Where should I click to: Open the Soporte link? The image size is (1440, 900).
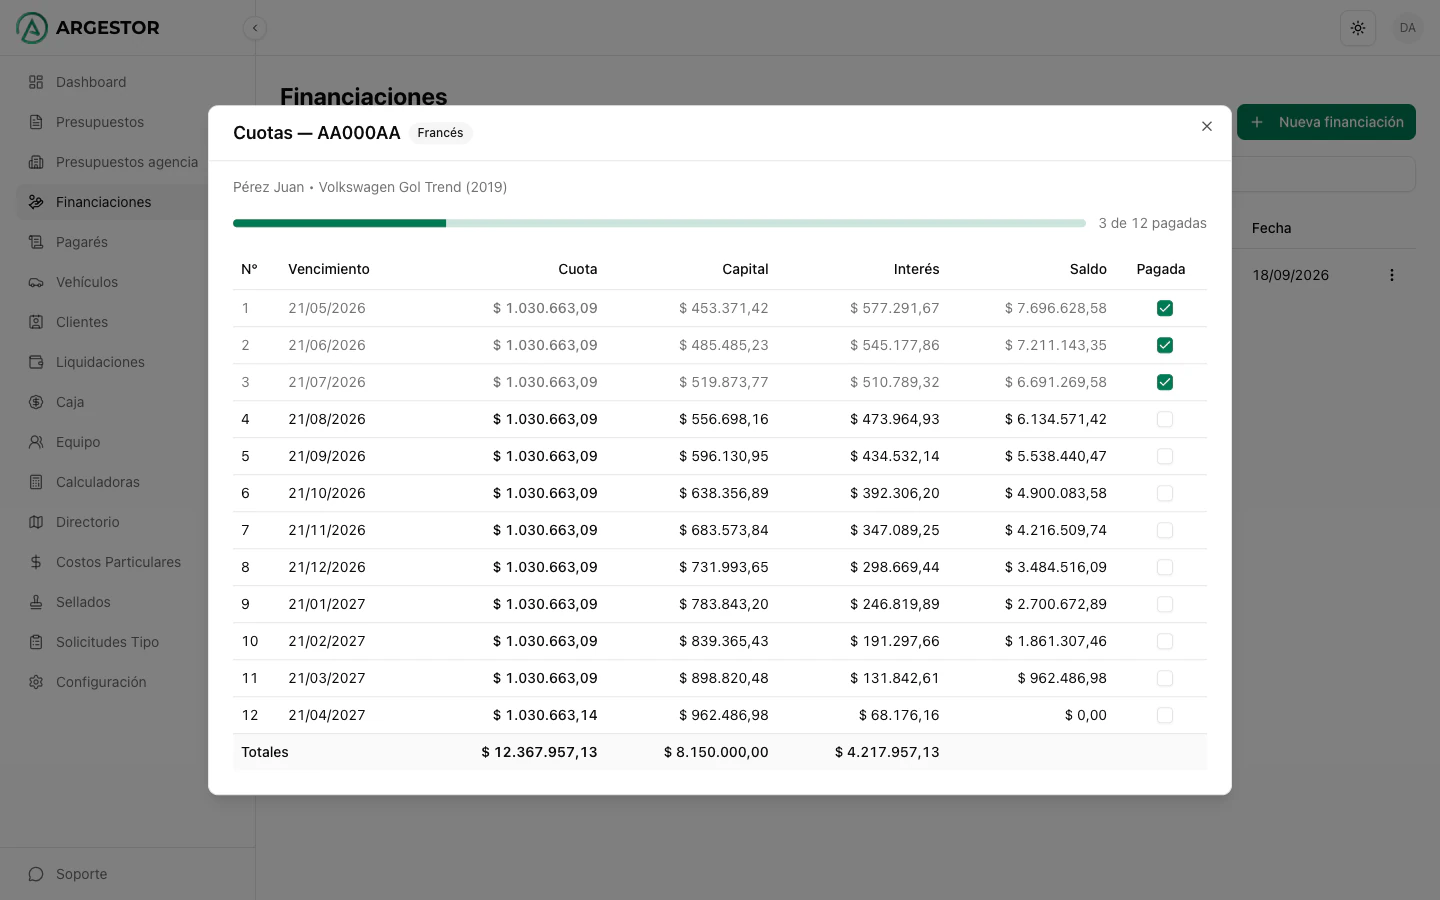tap(82, 874)
